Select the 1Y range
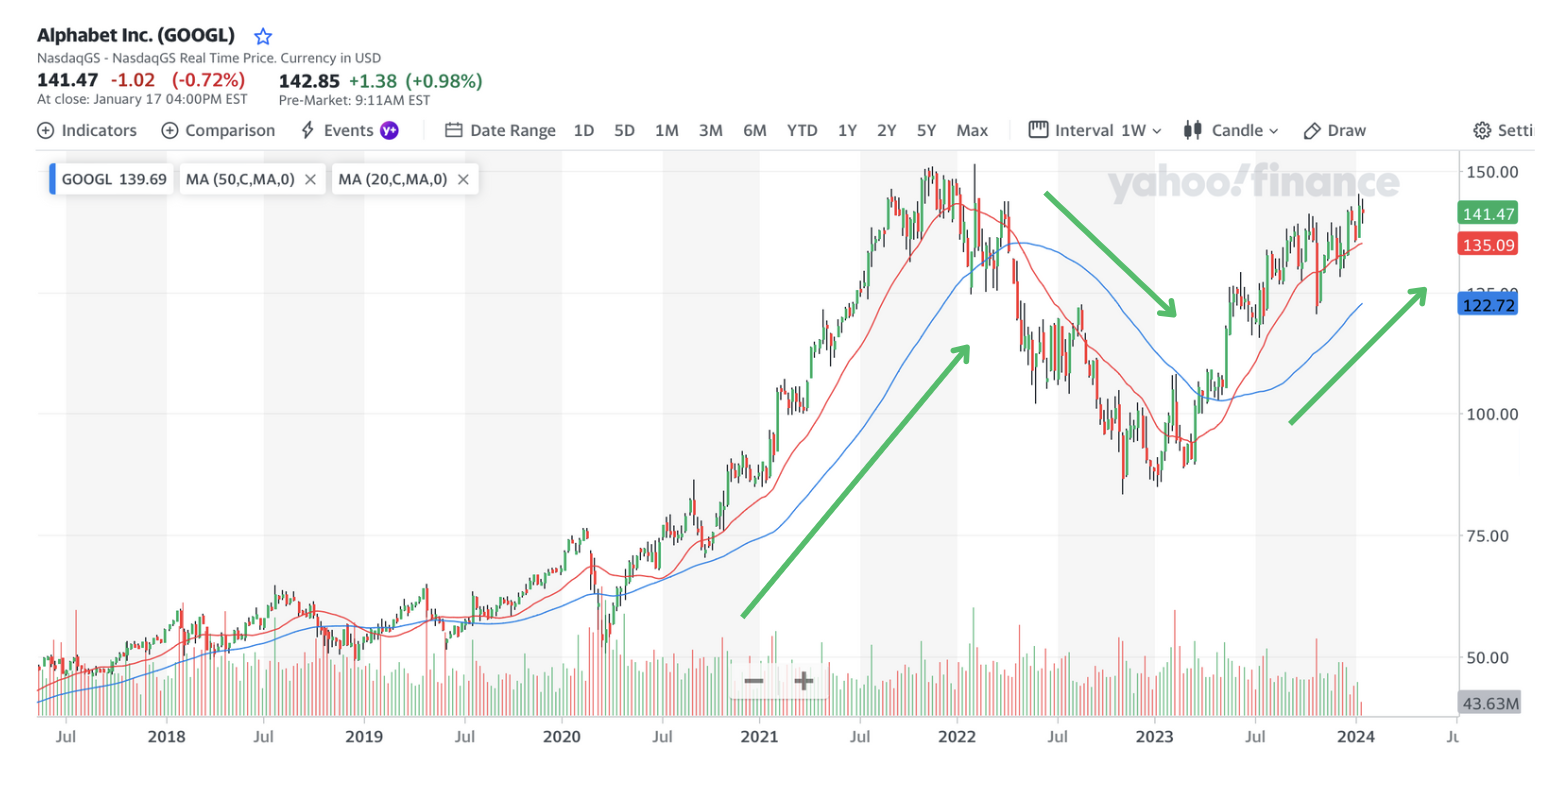 point(847,130)
